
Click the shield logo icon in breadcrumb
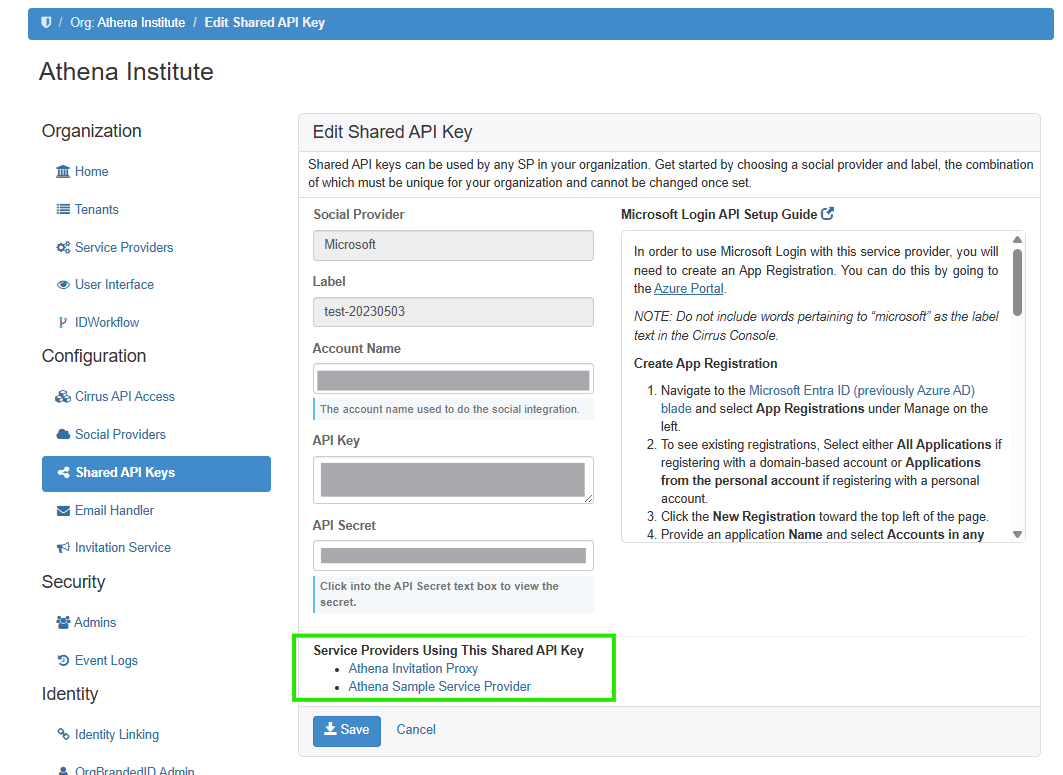46,22
